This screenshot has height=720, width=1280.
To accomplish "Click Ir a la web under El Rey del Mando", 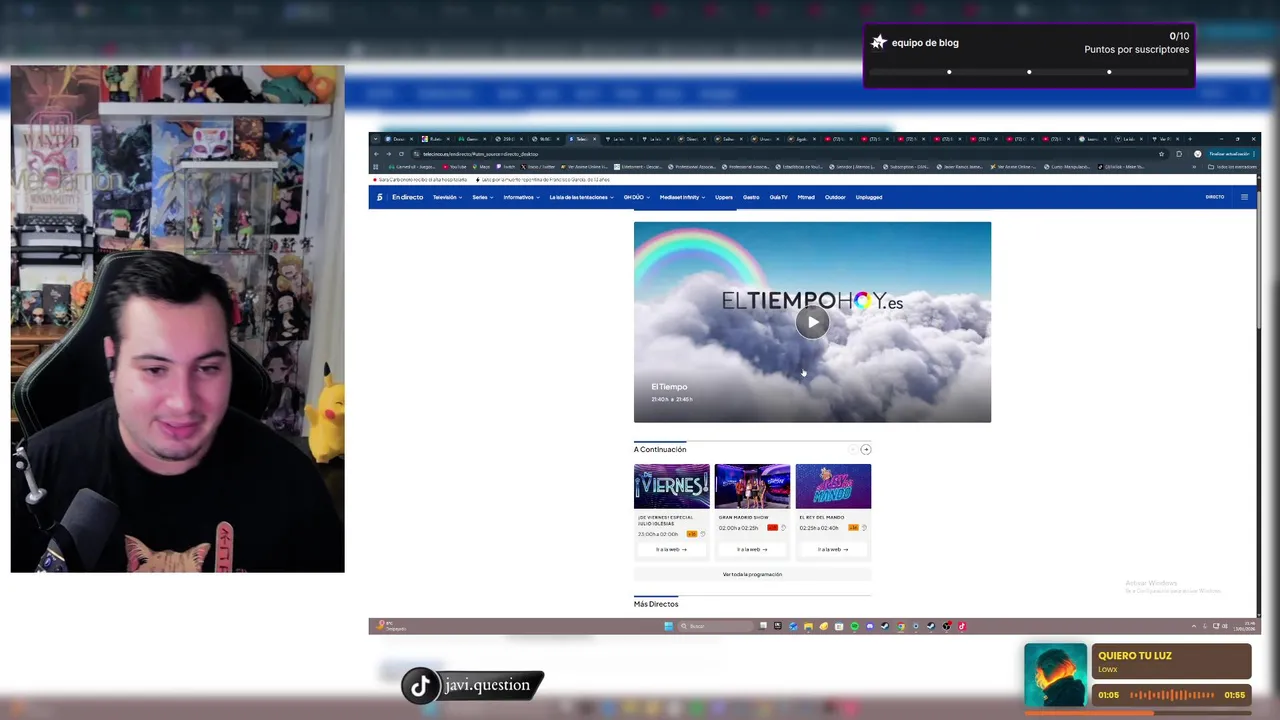I will [833, 549].
